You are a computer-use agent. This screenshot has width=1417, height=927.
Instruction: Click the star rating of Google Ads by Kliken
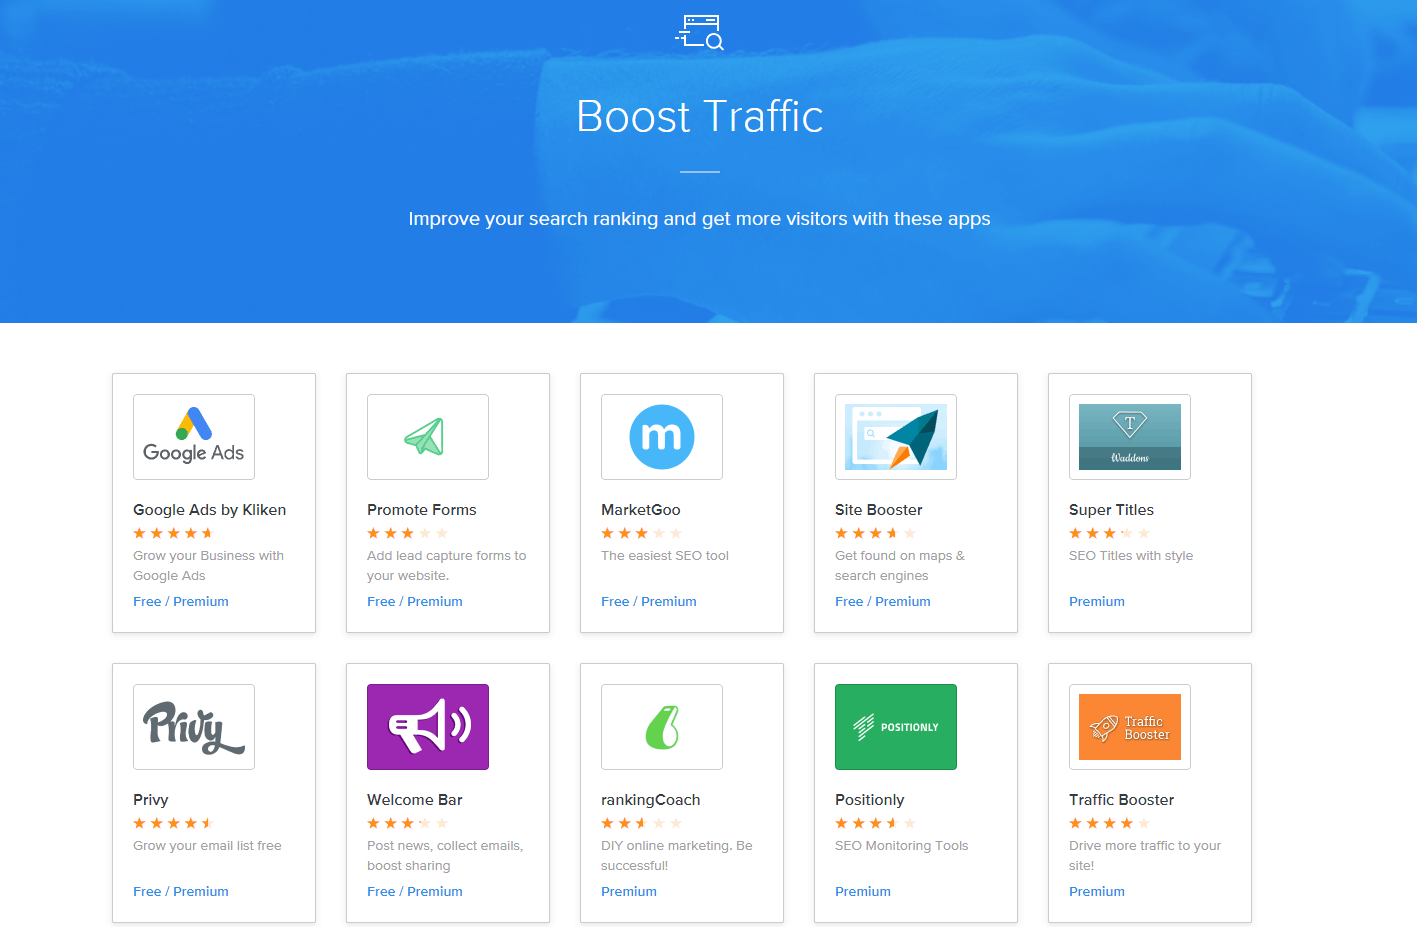[174, 533]
